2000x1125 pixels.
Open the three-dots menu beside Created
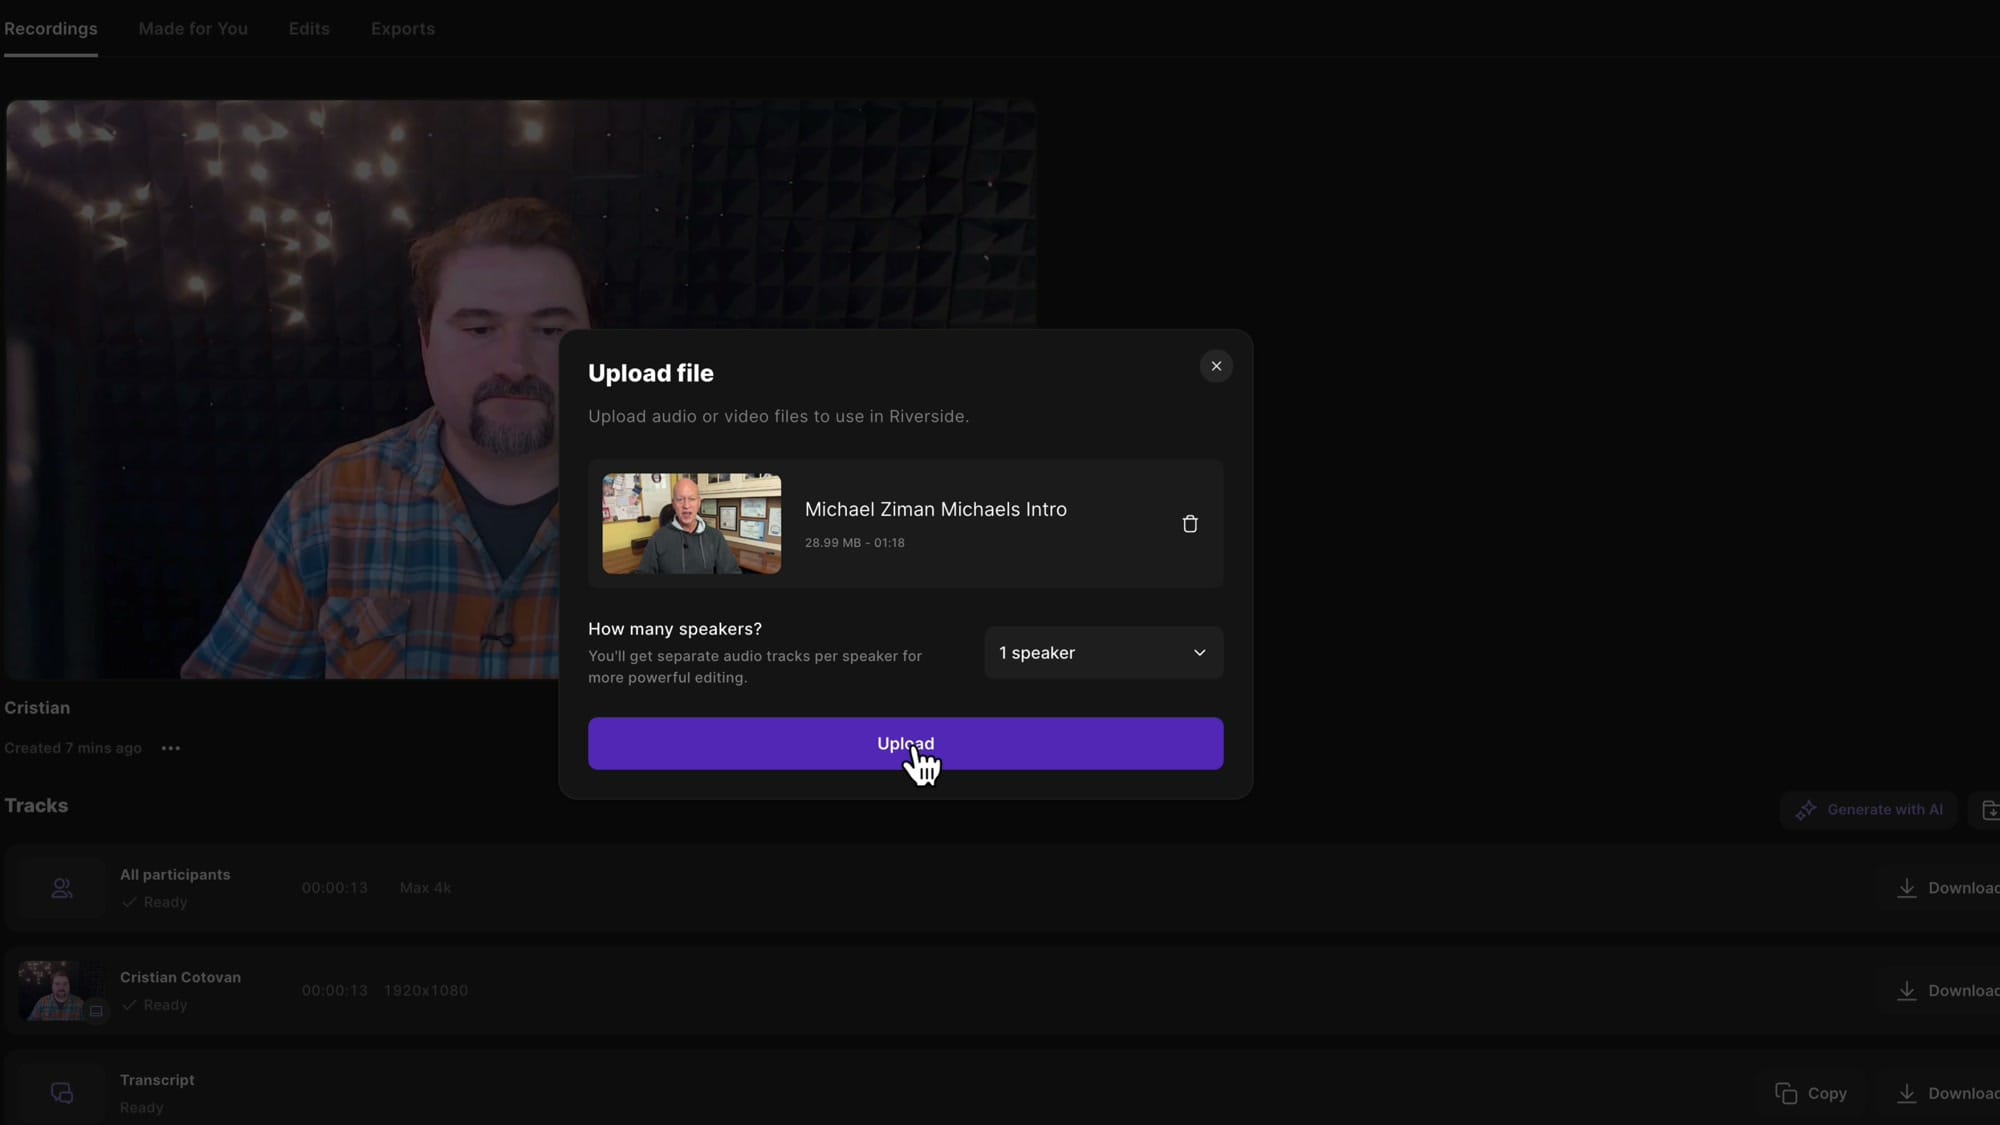click(171, 748)
